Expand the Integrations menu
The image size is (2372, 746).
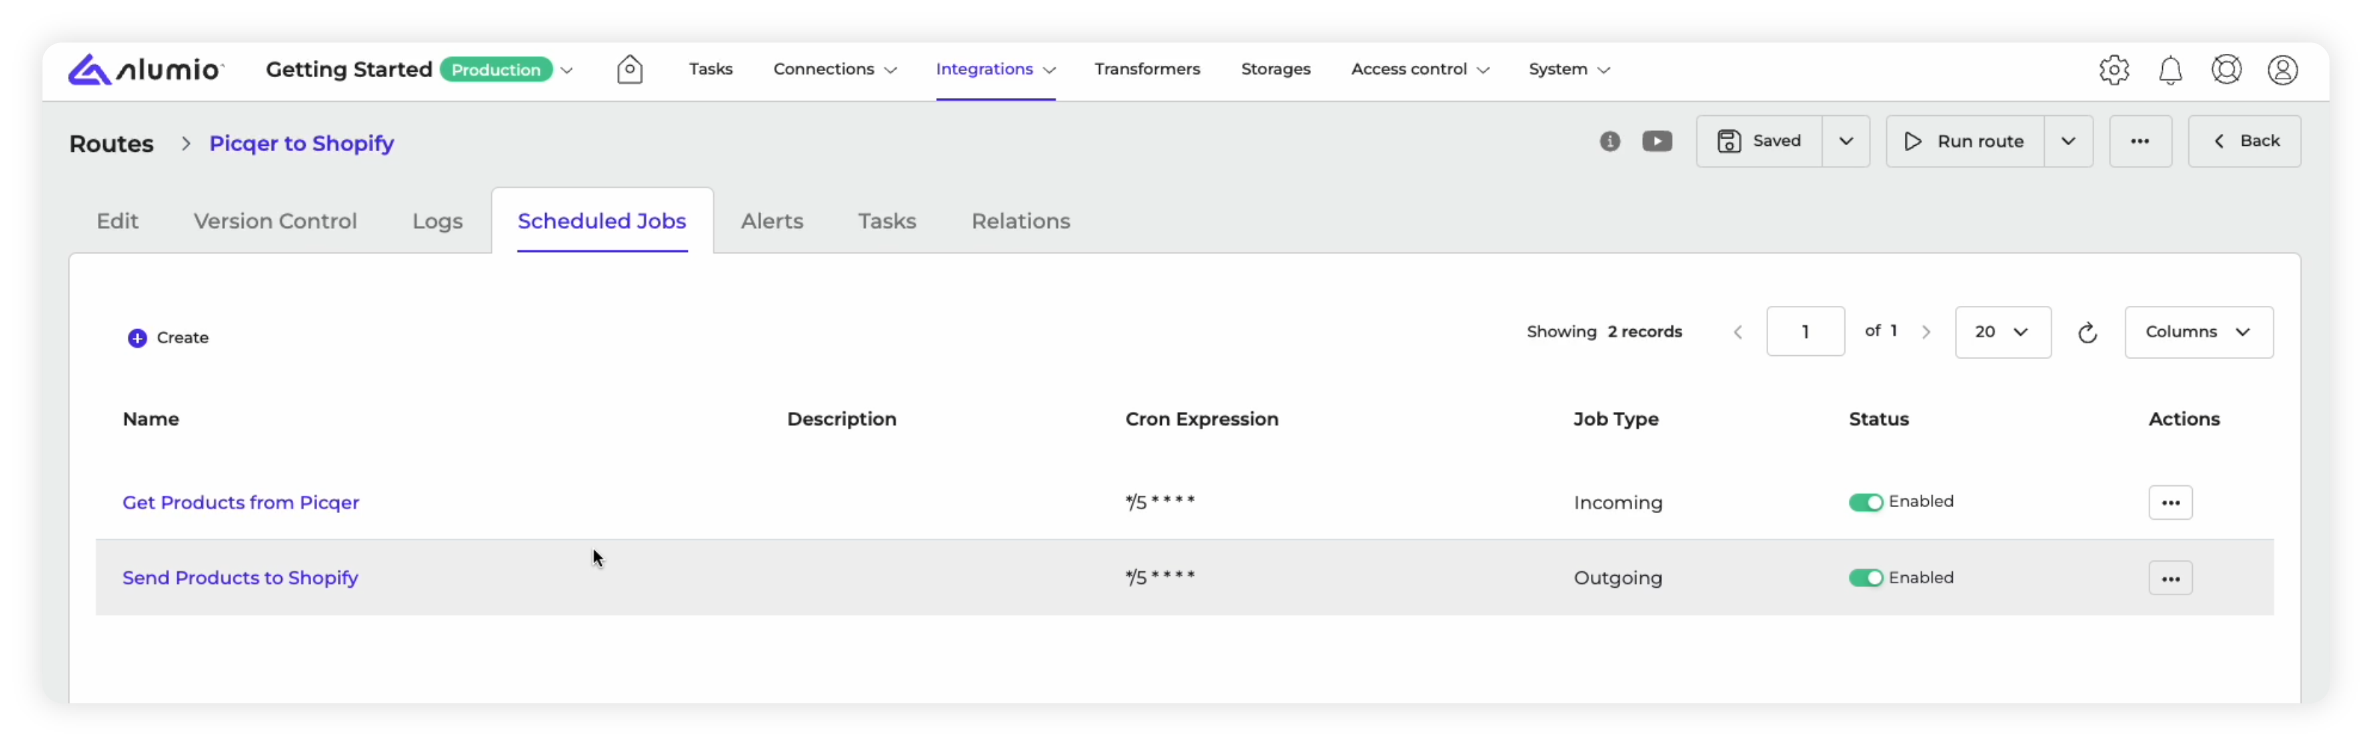click(x=996, y=69)
